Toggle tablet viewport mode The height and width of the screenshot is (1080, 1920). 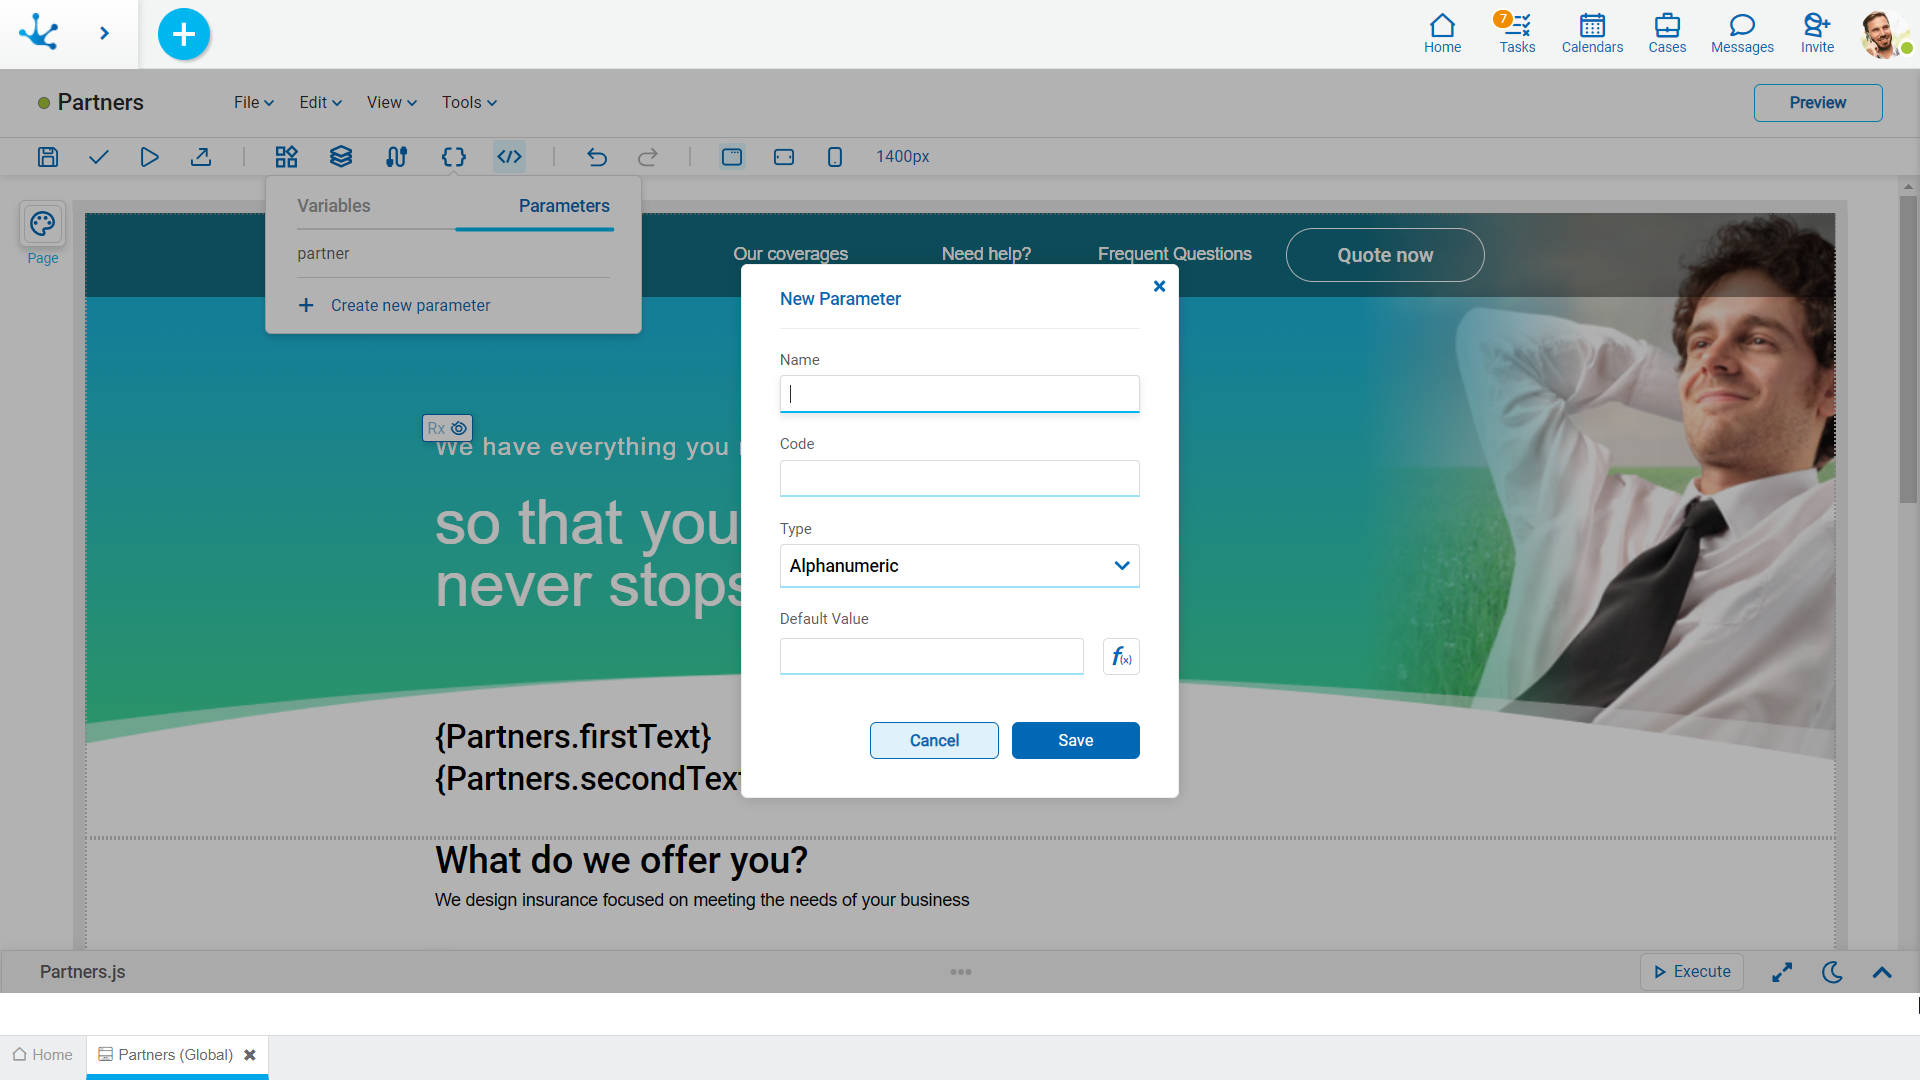(x=785, y=157)
